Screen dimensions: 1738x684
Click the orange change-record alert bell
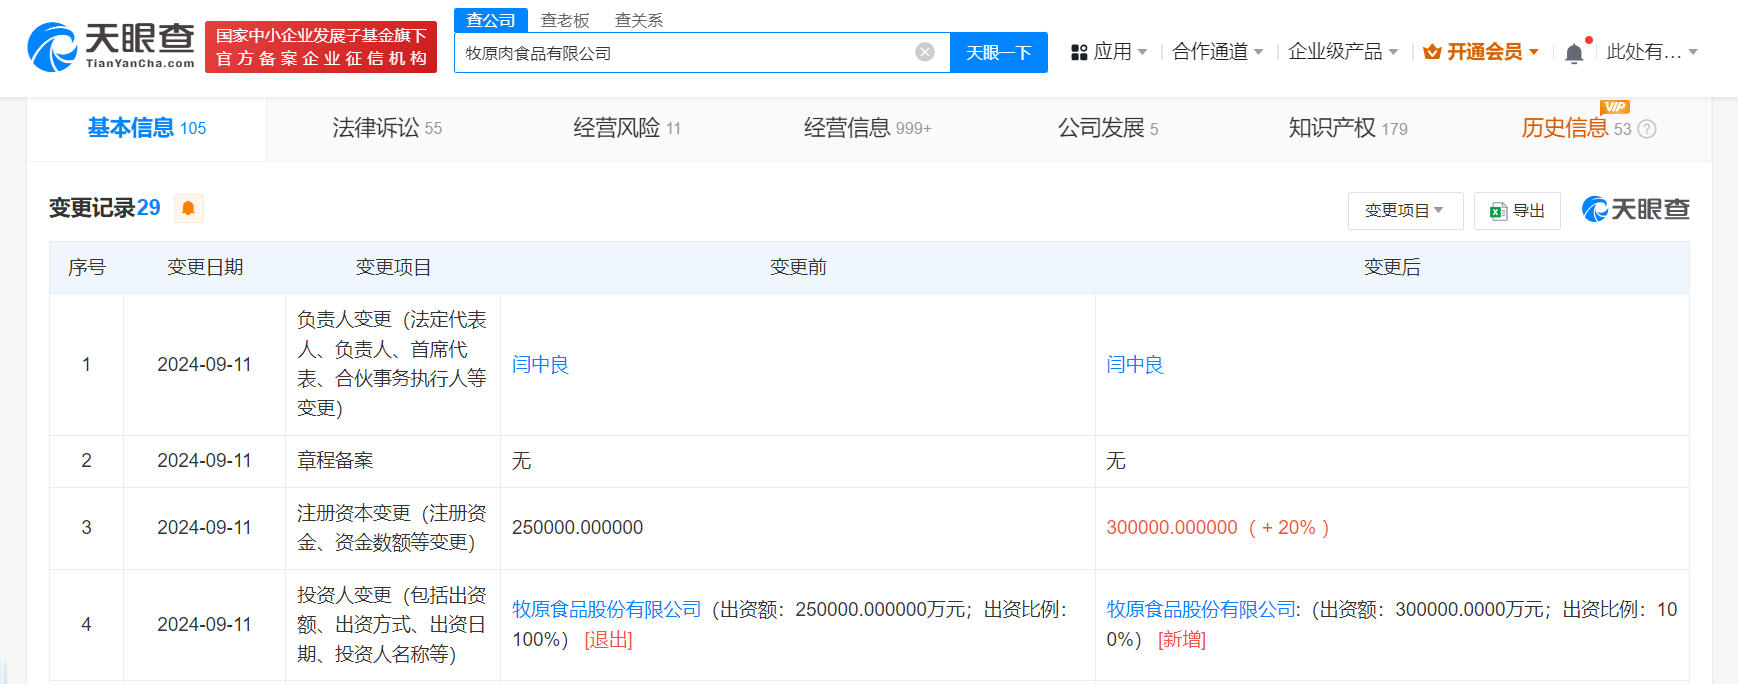coord(188,208)
